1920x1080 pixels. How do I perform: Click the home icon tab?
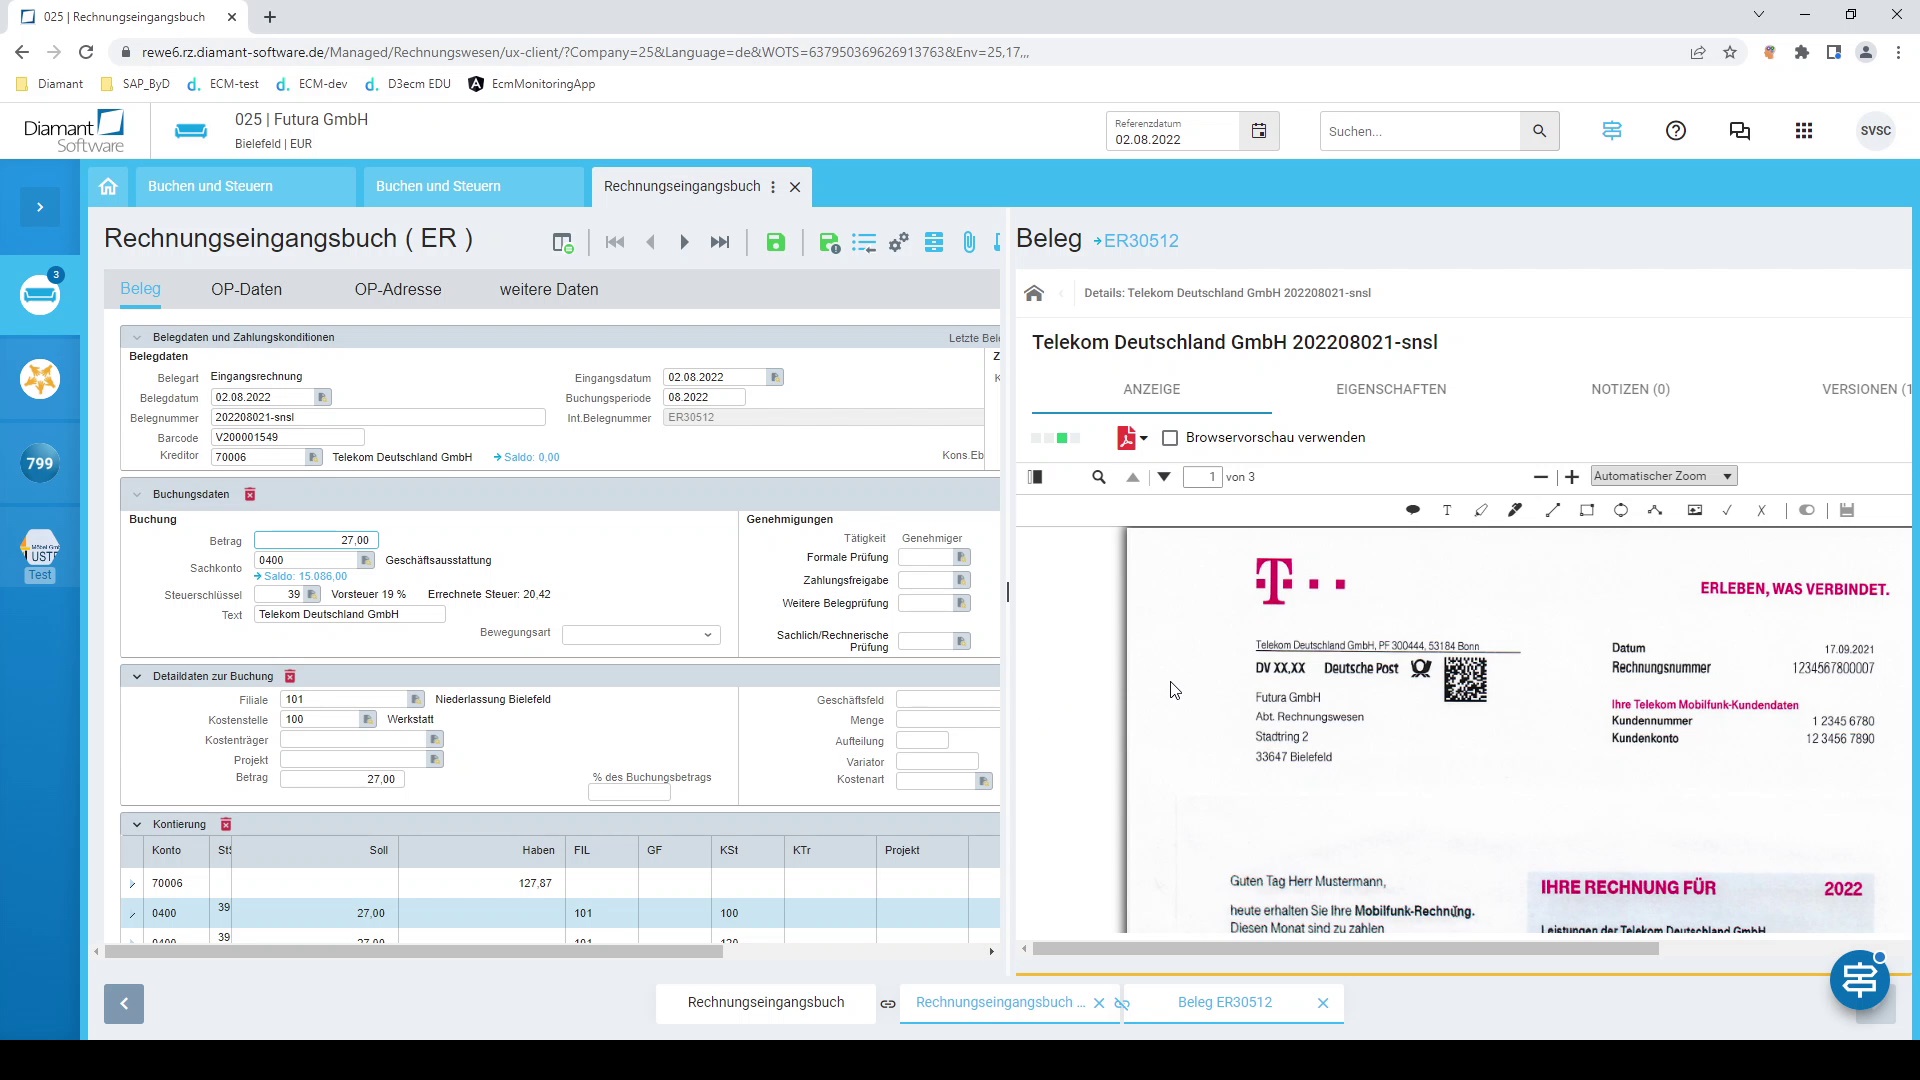click(108, 186)
